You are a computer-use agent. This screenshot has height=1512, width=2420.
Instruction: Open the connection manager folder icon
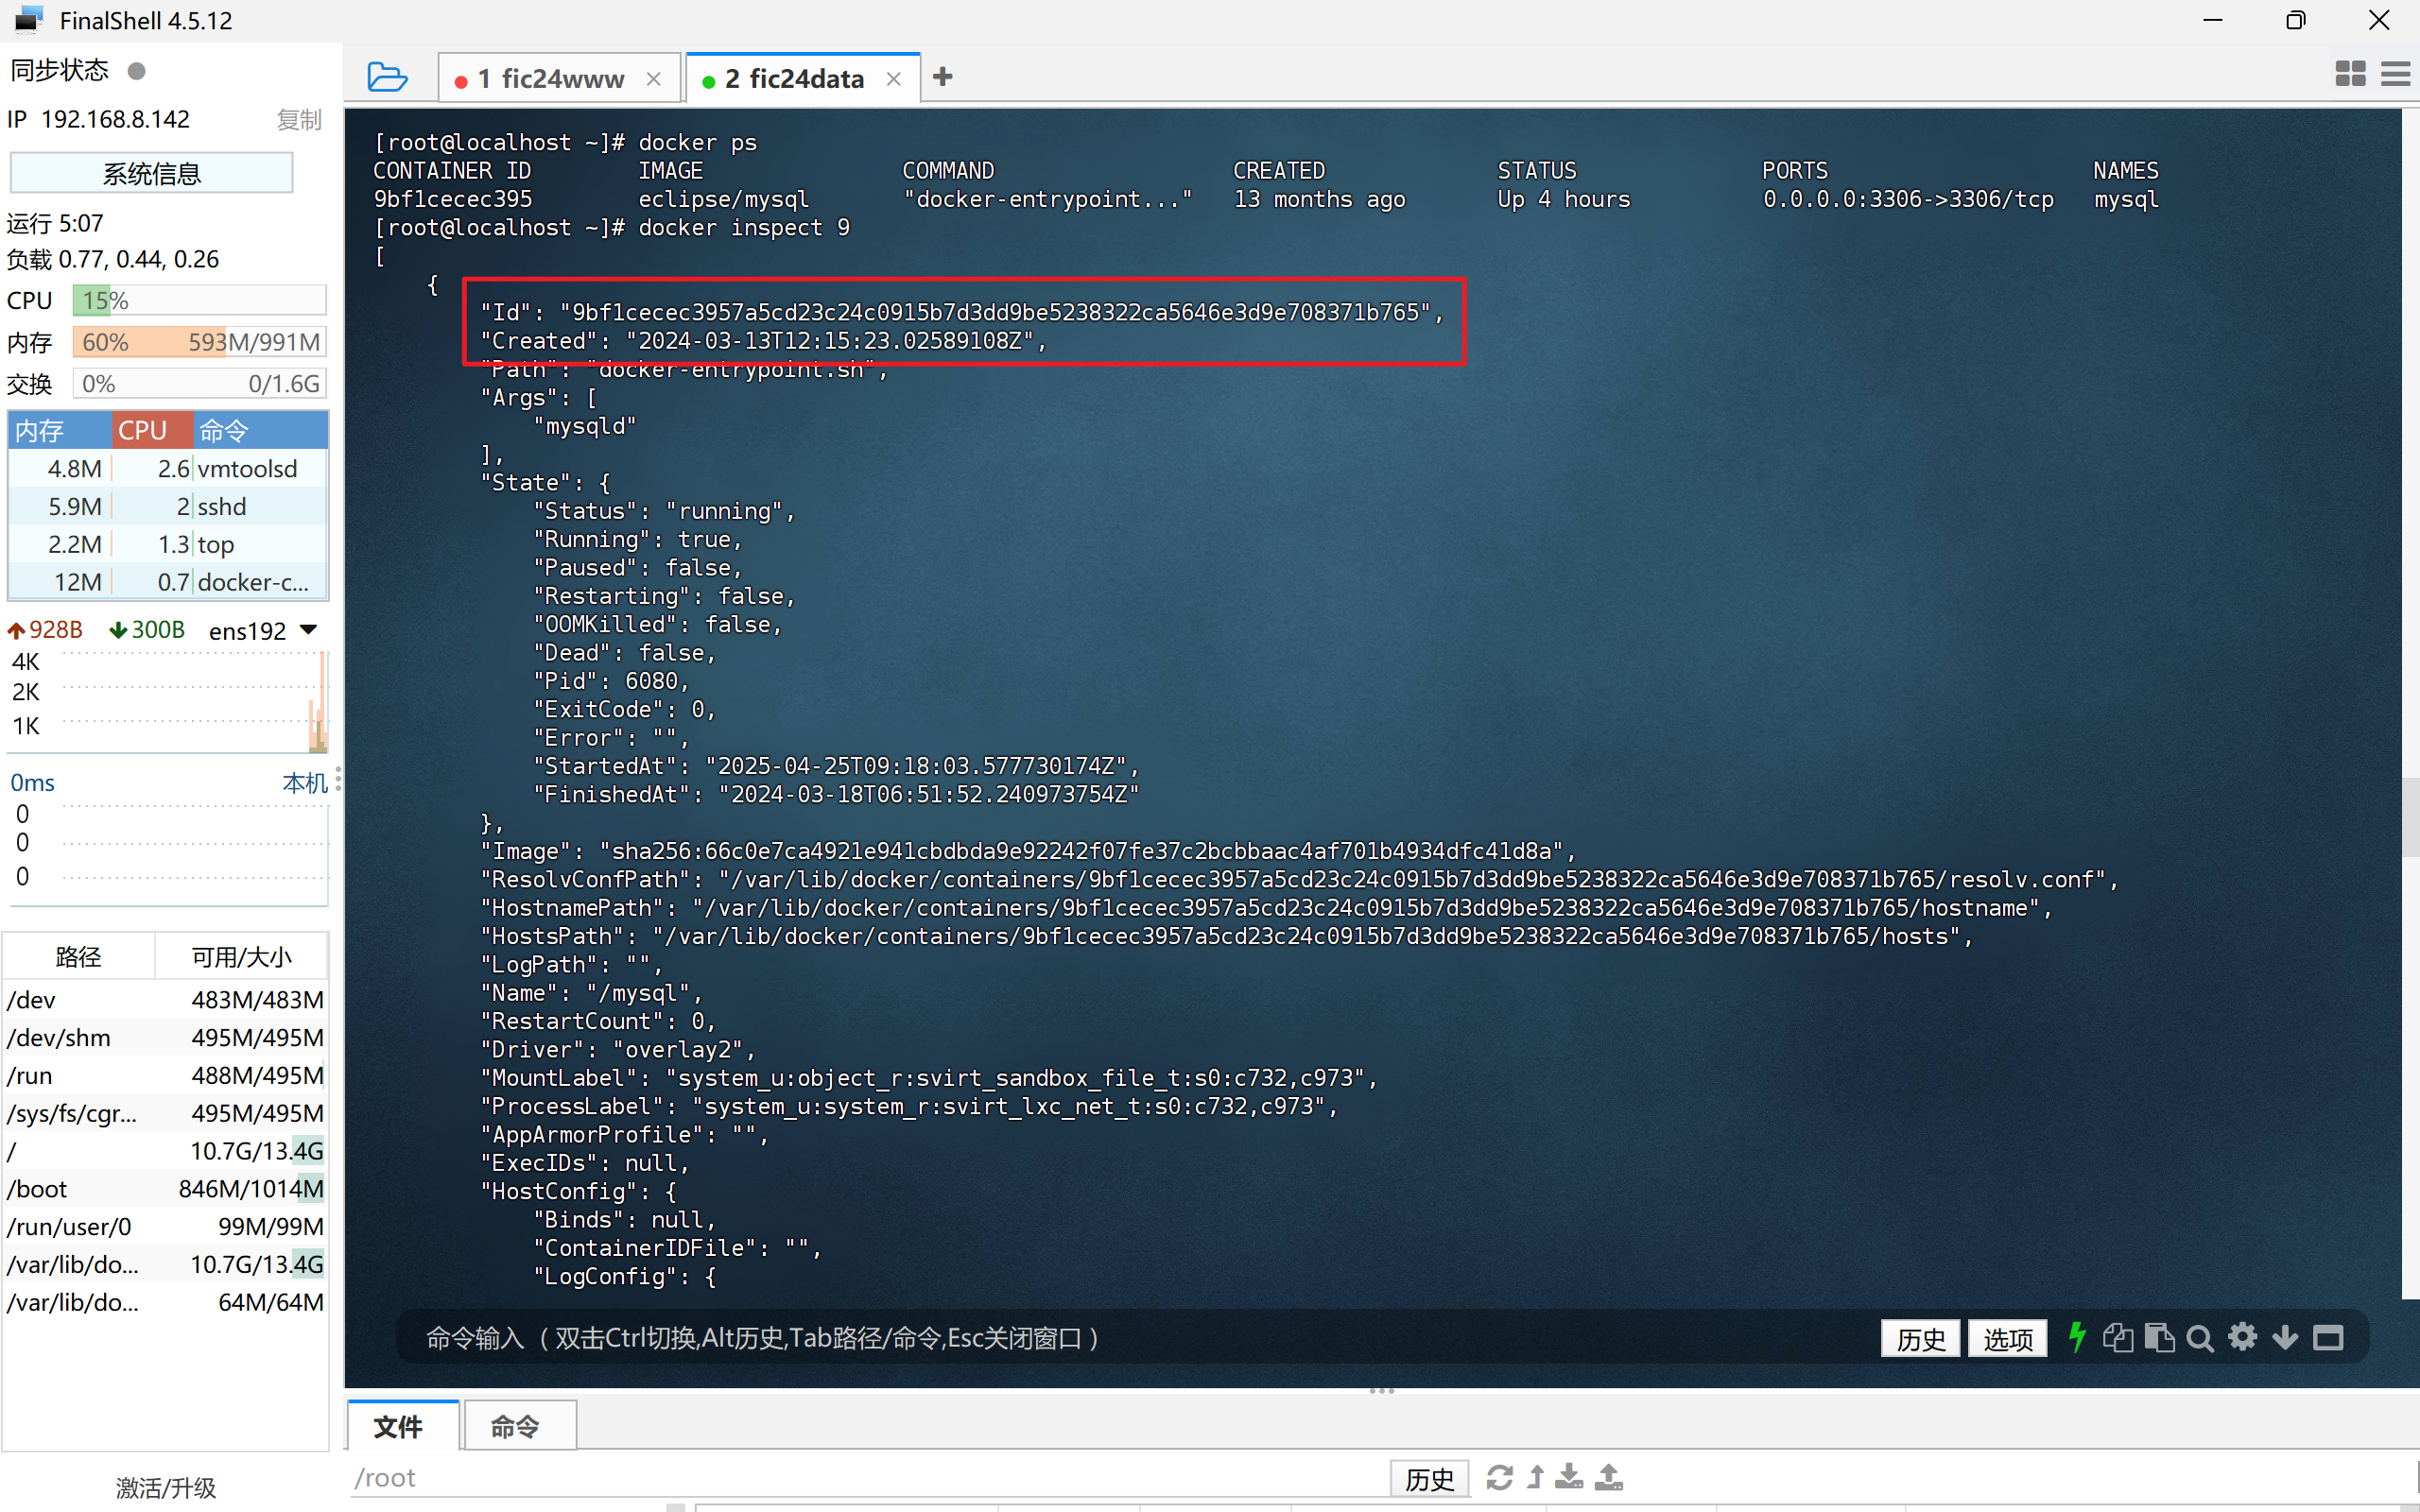coord(387,77)
